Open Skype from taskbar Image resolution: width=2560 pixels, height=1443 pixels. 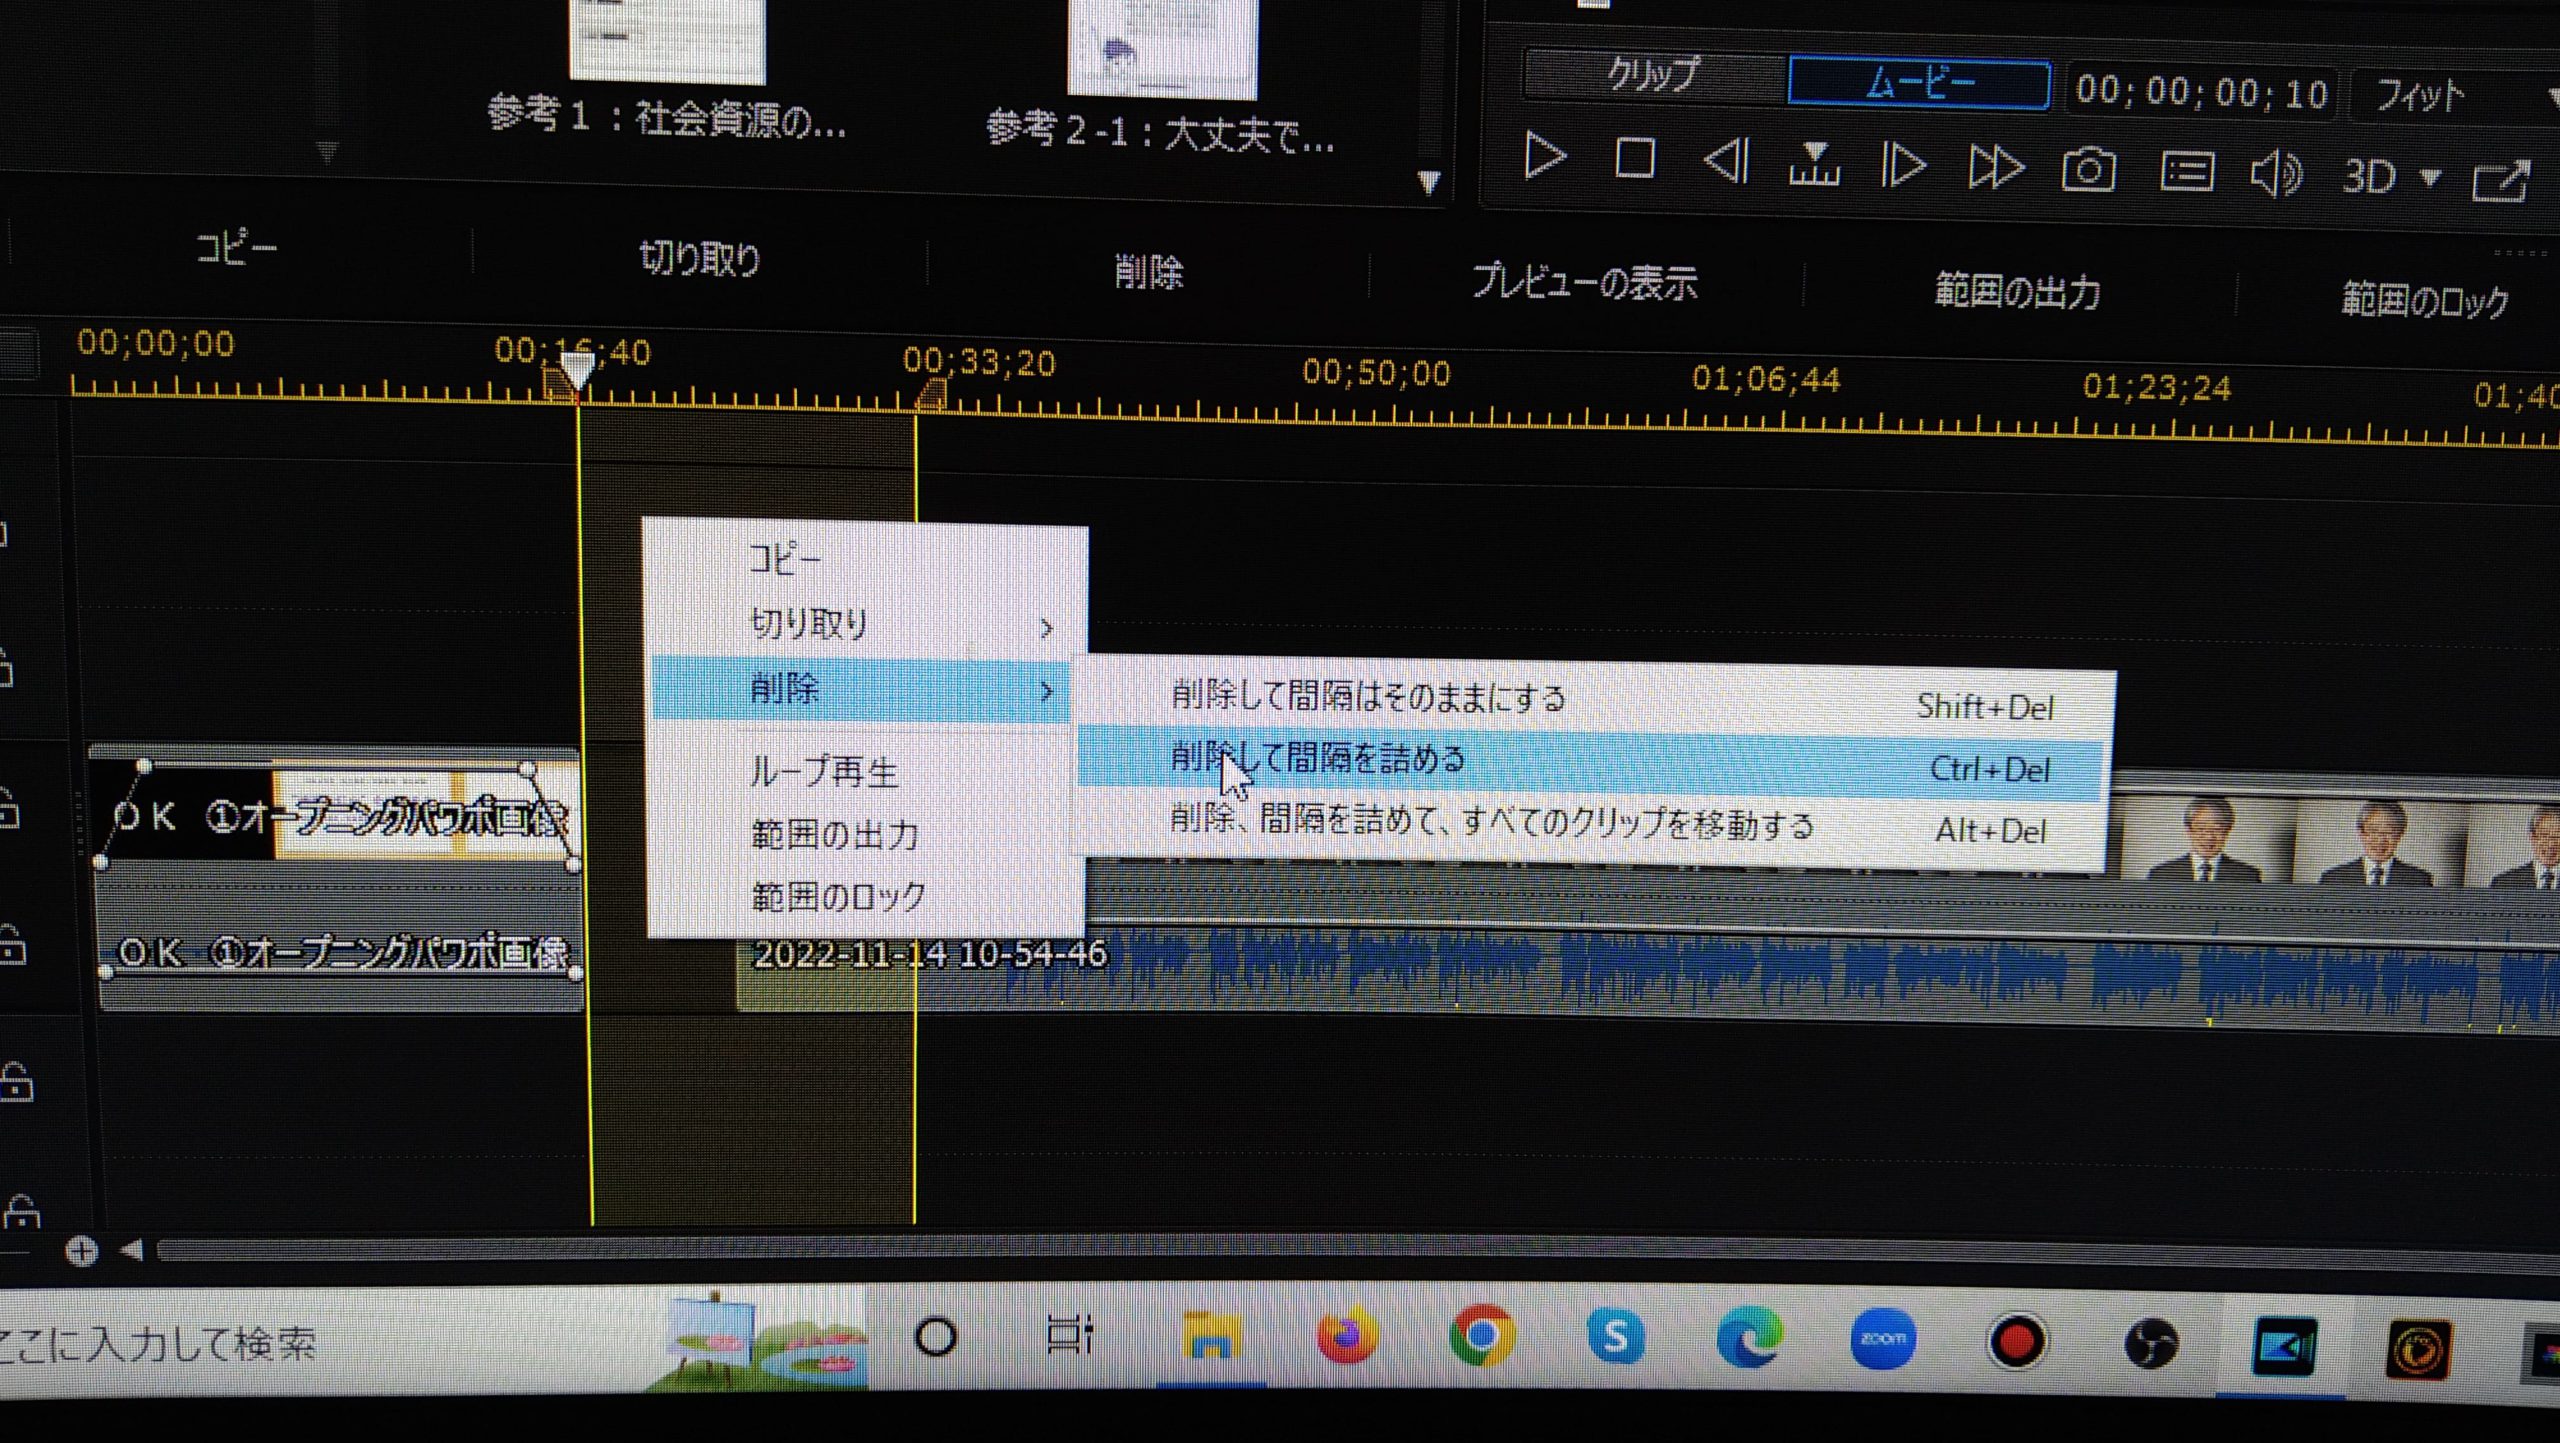pos(1616,1336)
